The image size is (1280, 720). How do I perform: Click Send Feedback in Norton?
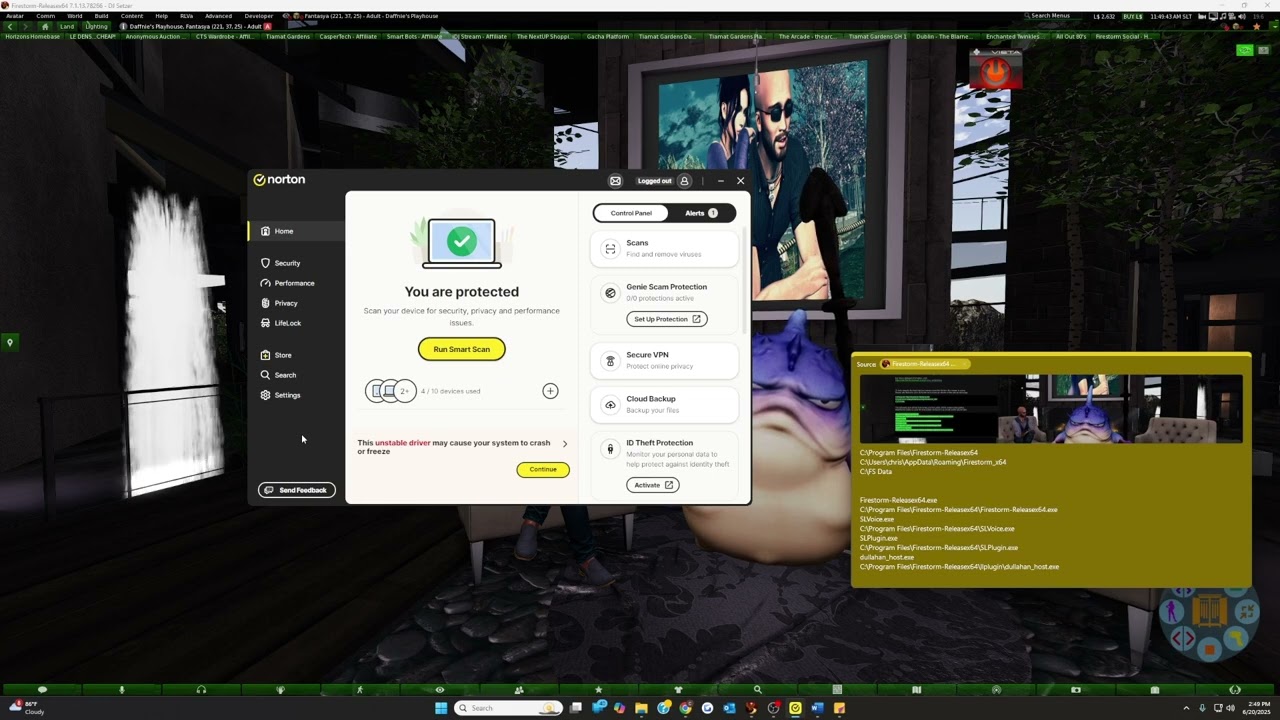click(296, 490)
